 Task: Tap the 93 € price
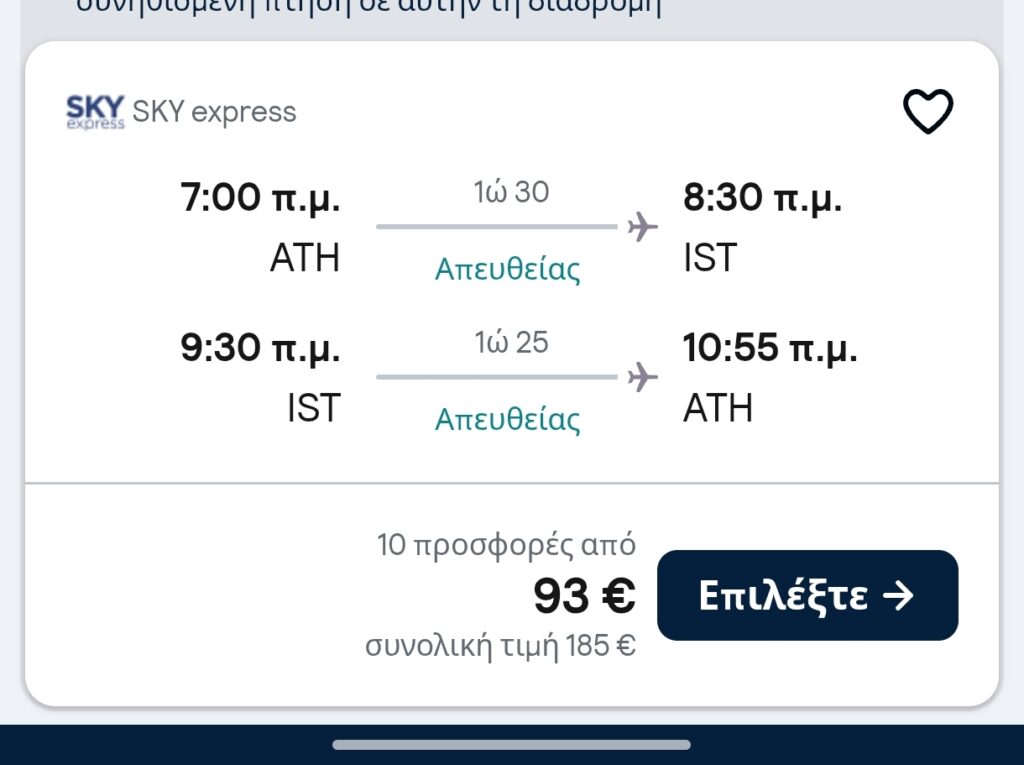coord(584,597)
